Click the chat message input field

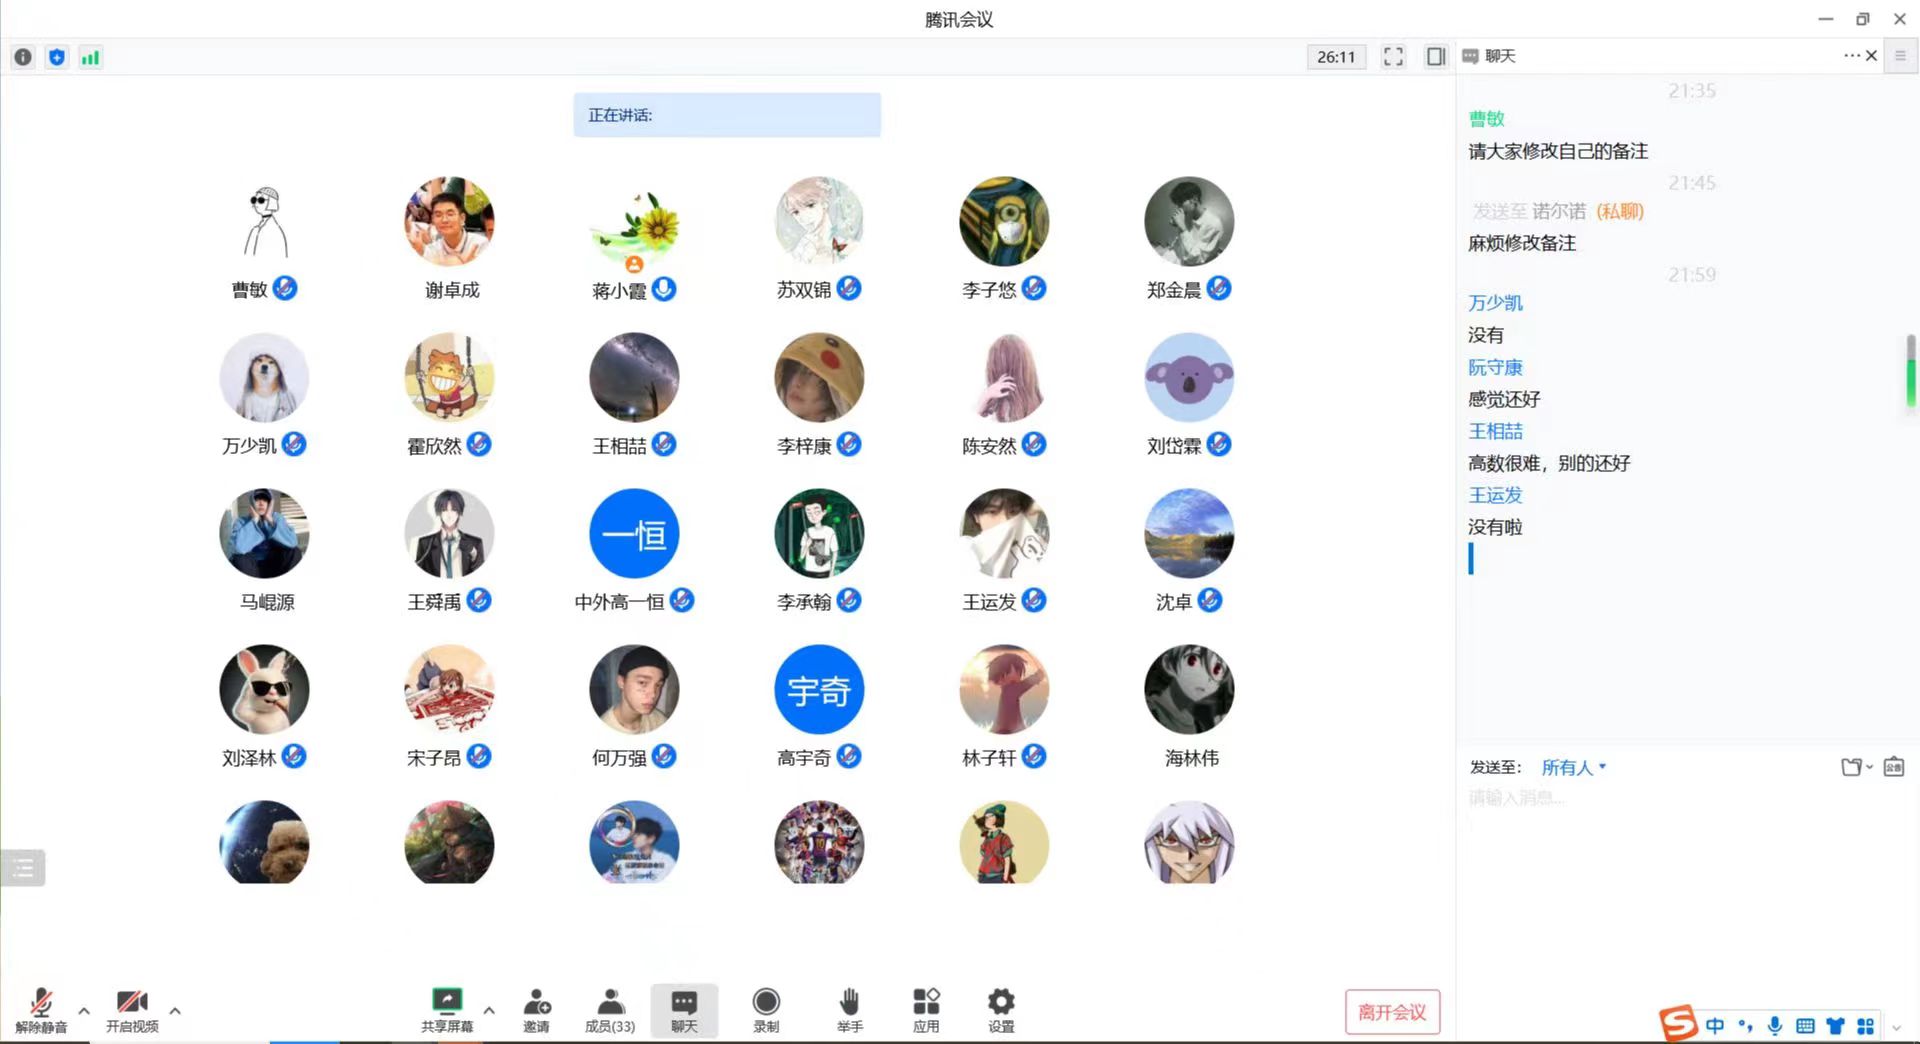[1680, 850]
